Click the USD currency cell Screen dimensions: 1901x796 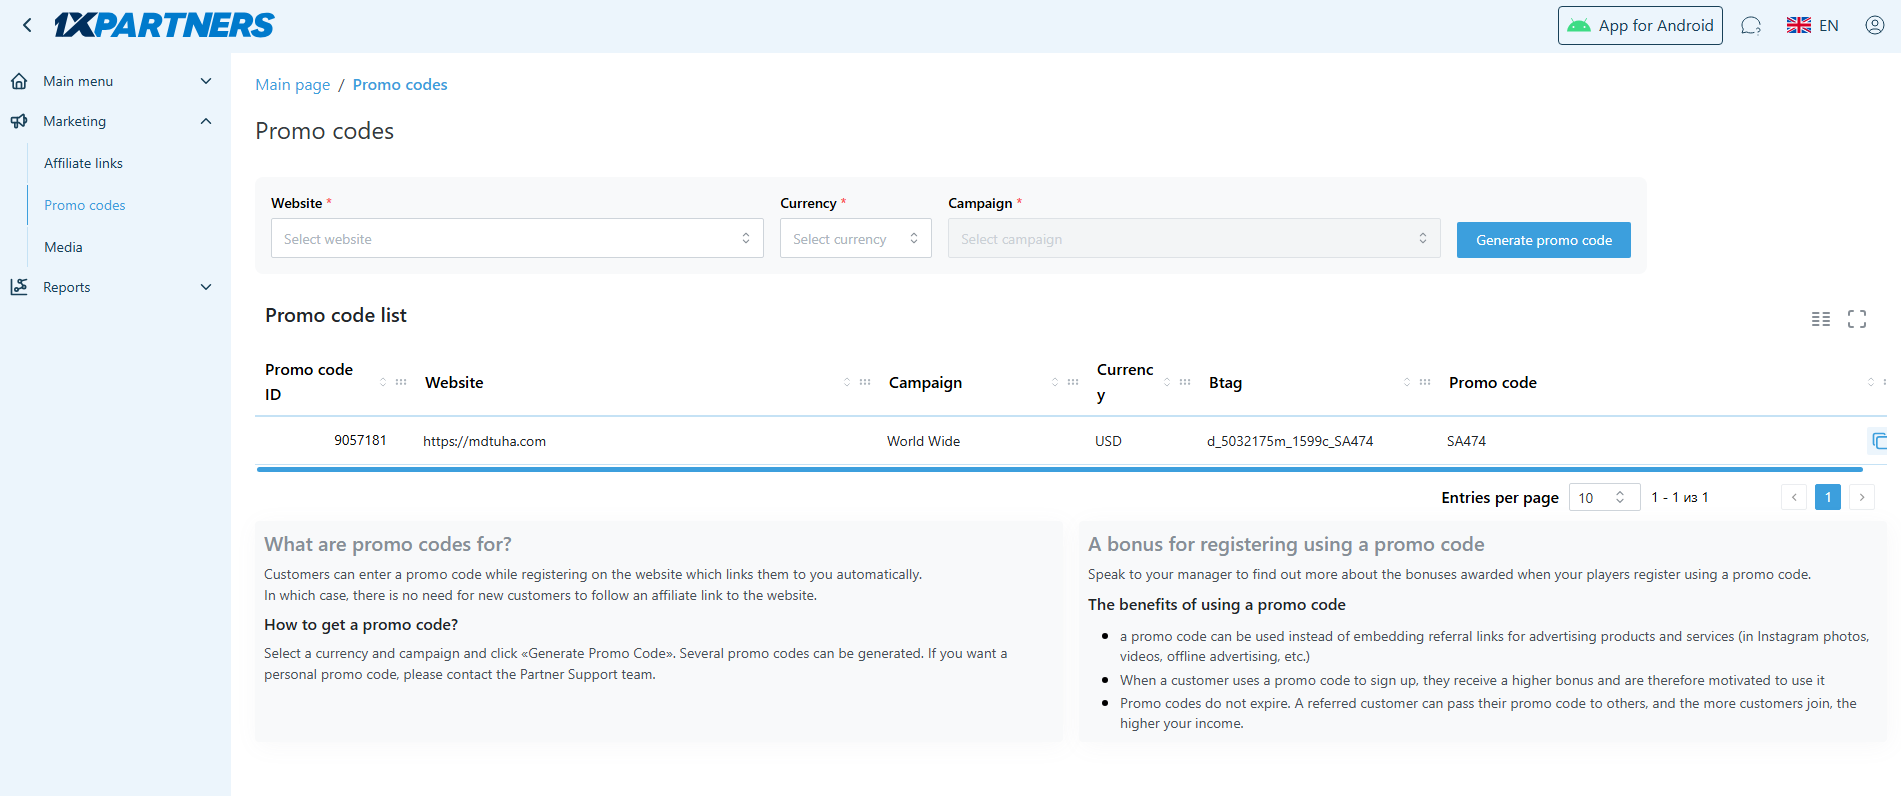click(x=1108, y=441)
